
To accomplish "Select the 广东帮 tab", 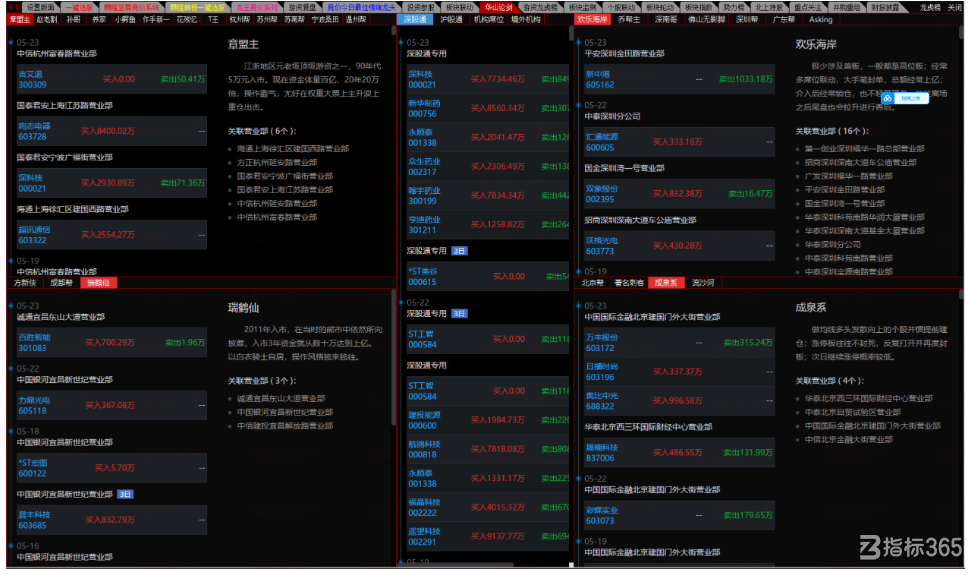I will click(x=784, y=19).
